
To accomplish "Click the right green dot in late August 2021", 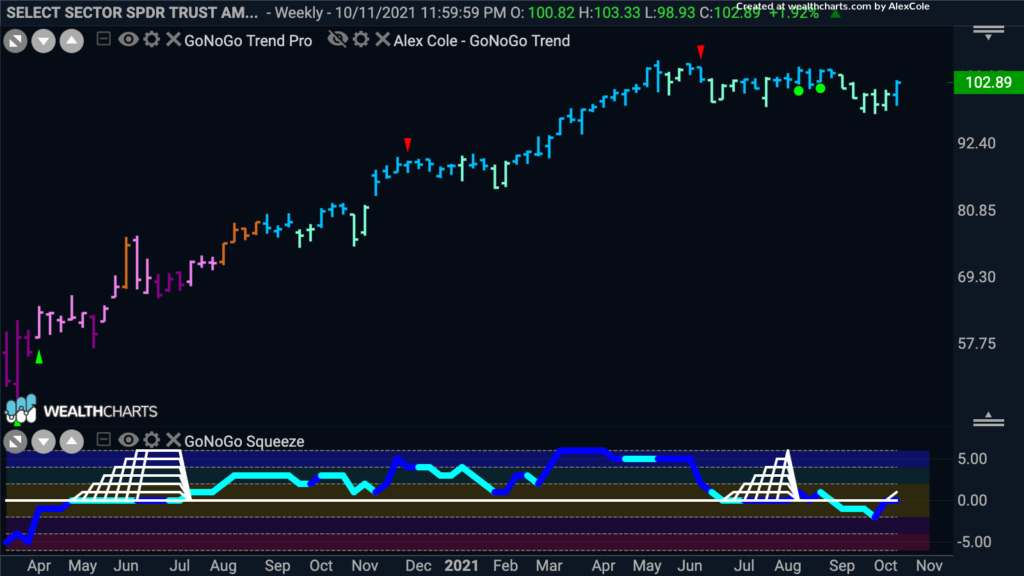I will pyautogui.click(x=820, y=88).
